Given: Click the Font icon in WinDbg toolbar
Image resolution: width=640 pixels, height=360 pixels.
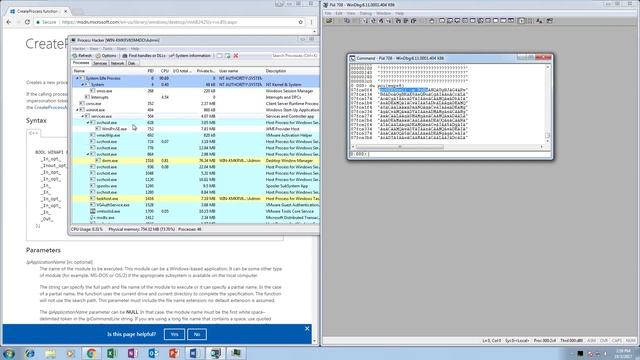Looking at the screenshot, I should 539,21.
